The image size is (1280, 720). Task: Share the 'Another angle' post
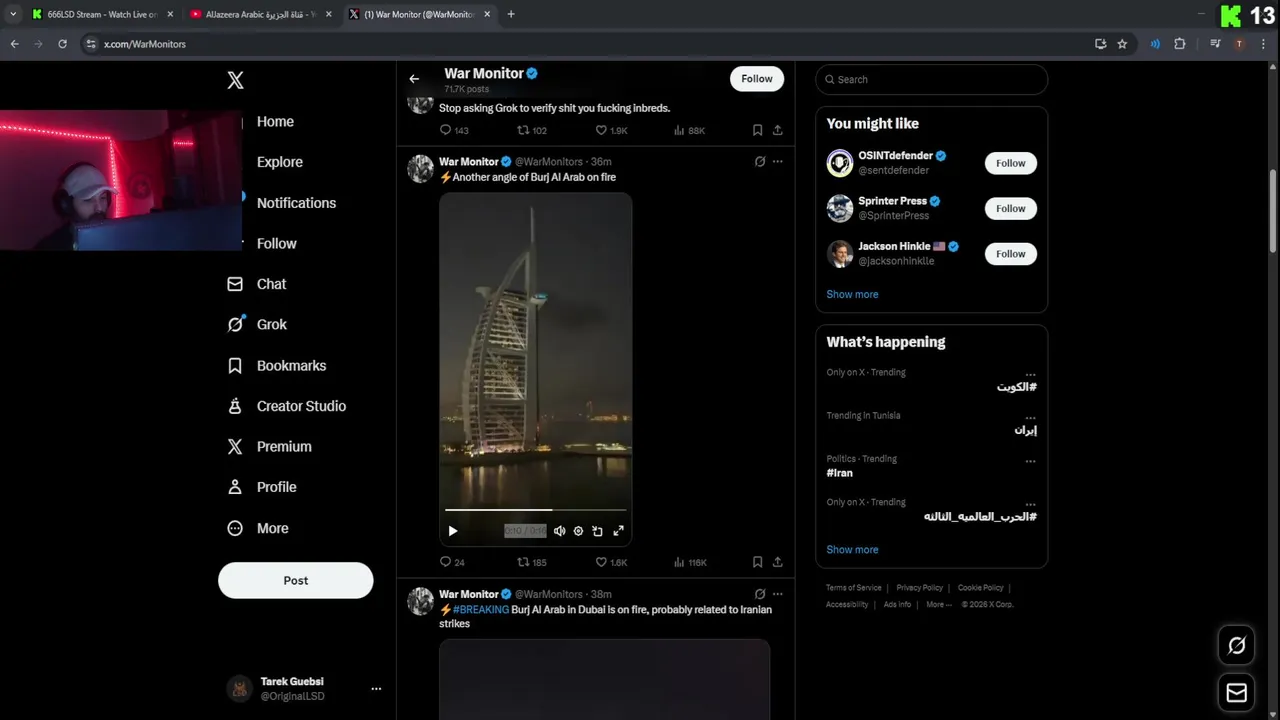[777, 562]
